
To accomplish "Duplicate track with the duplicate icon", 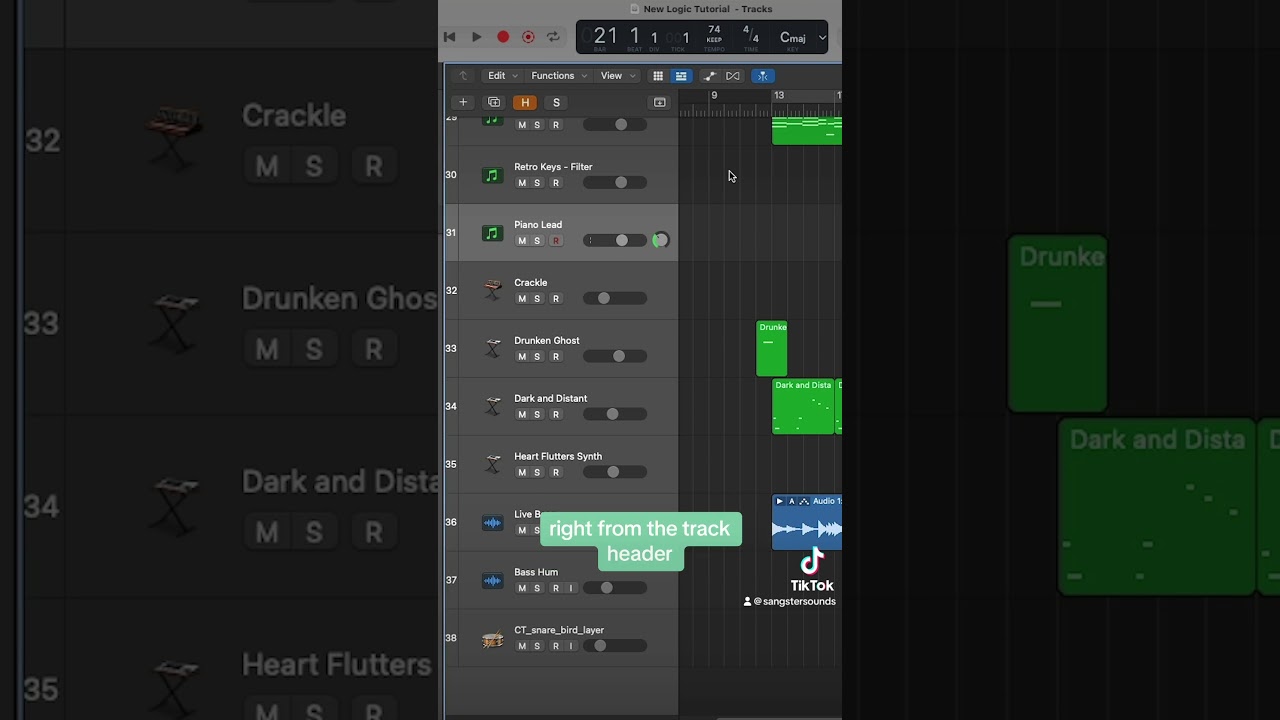I will coord(494,102).
